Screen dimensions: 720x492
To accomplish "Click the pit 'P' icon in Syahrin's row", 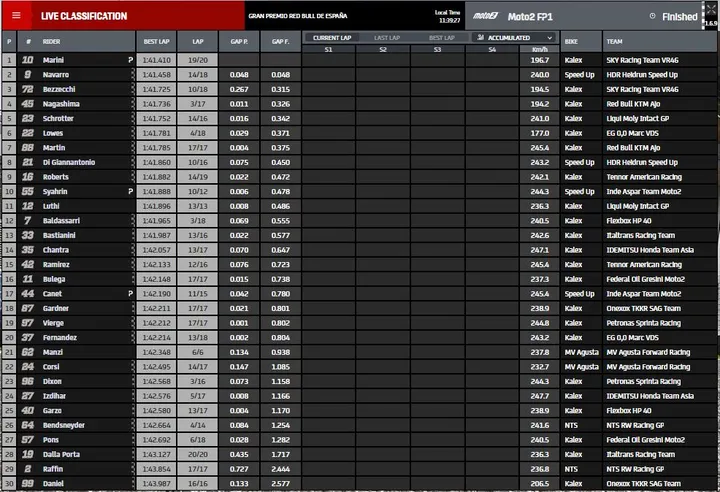I will click(130, 191).
